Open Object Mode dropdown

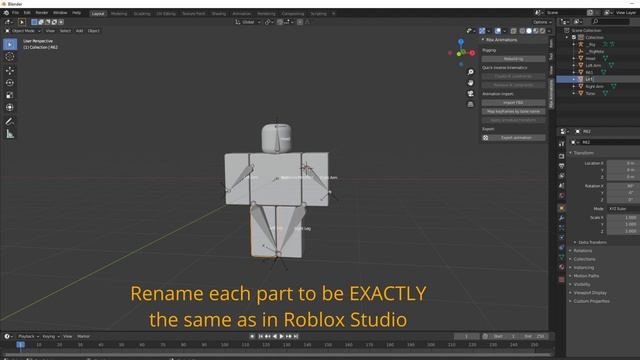[23, 31]
